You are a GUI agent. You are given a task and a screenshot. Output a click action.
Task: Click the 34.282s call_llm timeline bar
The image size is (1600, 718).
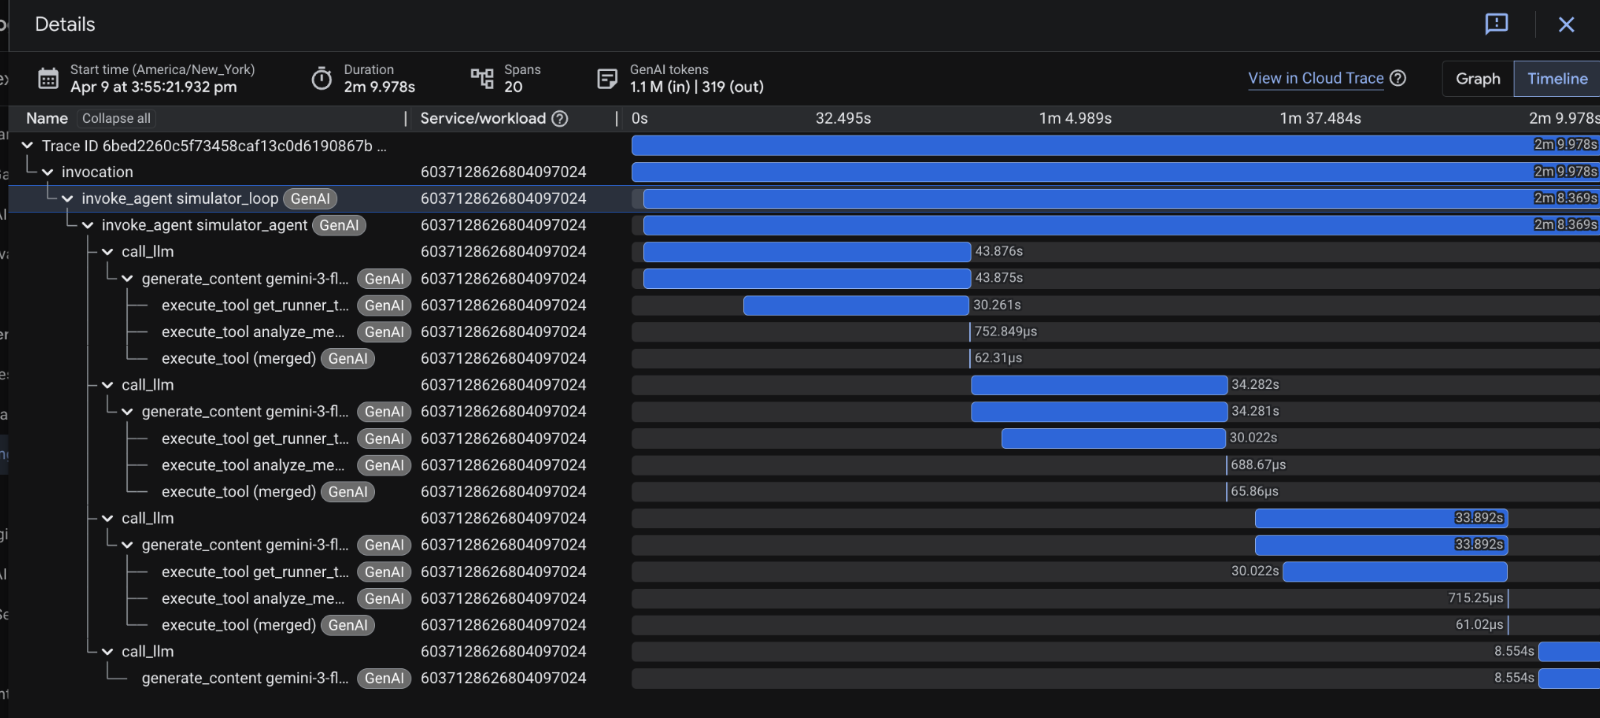pos(1098,385)
